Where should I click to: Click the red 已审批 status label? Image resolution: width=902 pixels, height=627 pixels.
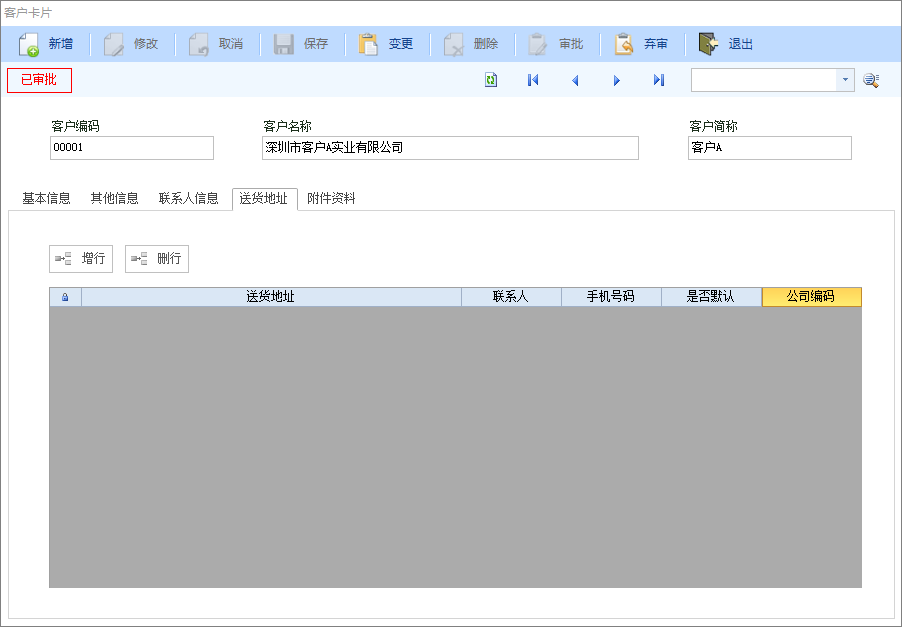[x=39, y=80]
